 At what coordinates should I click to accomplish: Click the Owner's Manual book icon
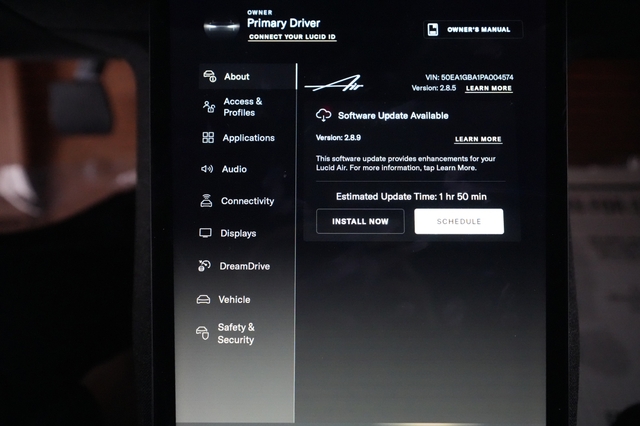[433, 30]
